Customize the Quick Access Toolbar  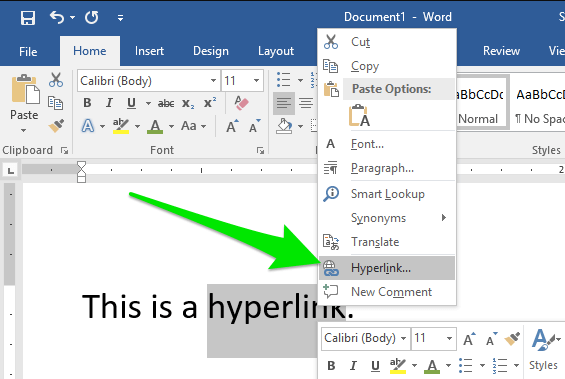120,18
